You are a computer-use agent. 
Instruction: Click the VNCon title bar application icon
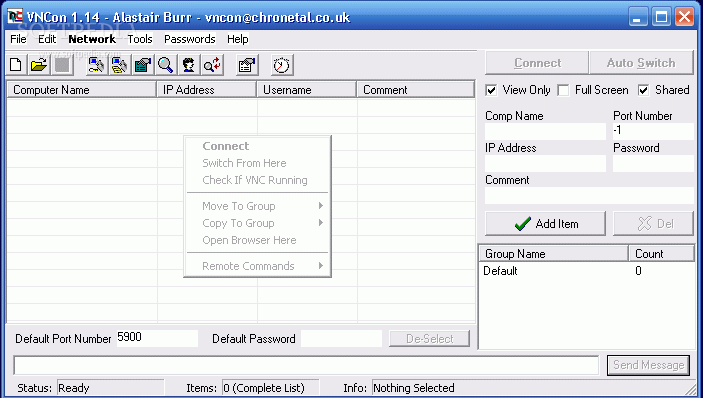coord(15,16)
